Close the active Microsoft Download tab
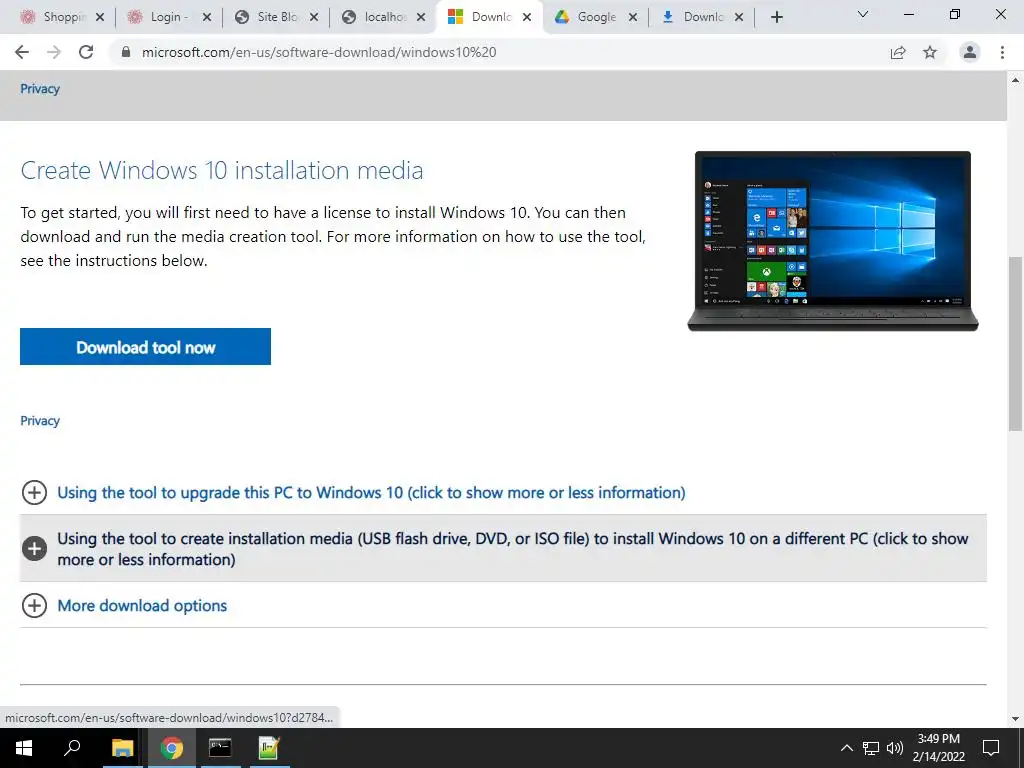 coord(527,18)
